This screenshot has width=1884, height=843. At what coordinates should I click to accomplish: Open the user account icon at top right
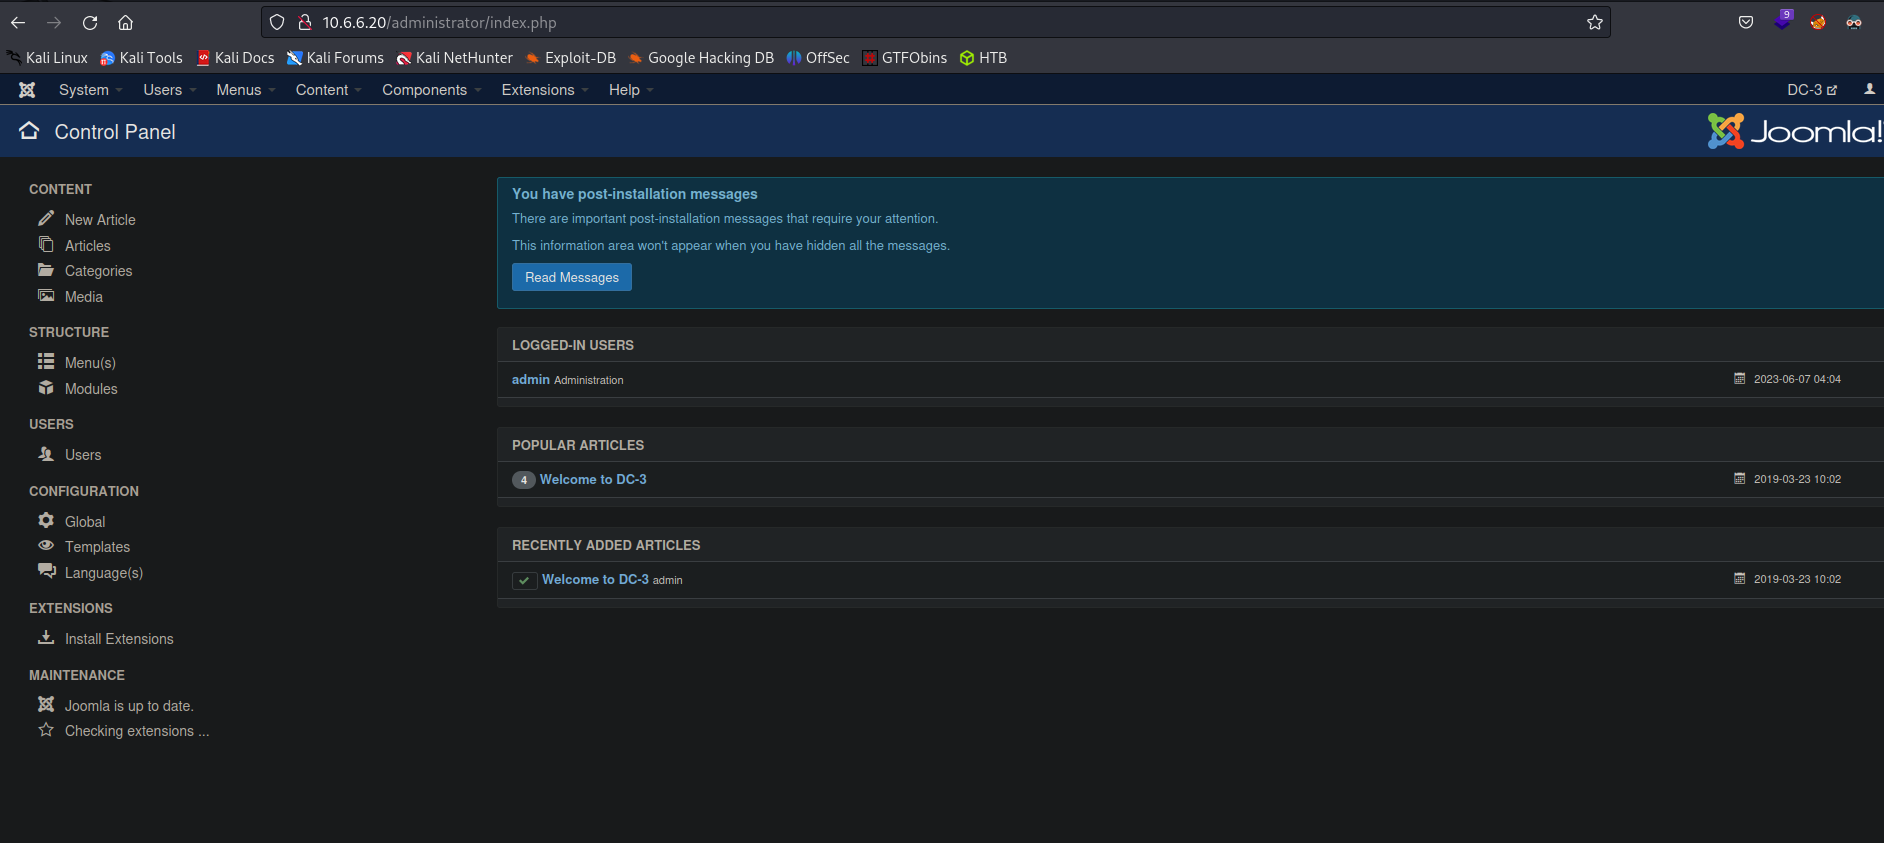coord(1869,90)
